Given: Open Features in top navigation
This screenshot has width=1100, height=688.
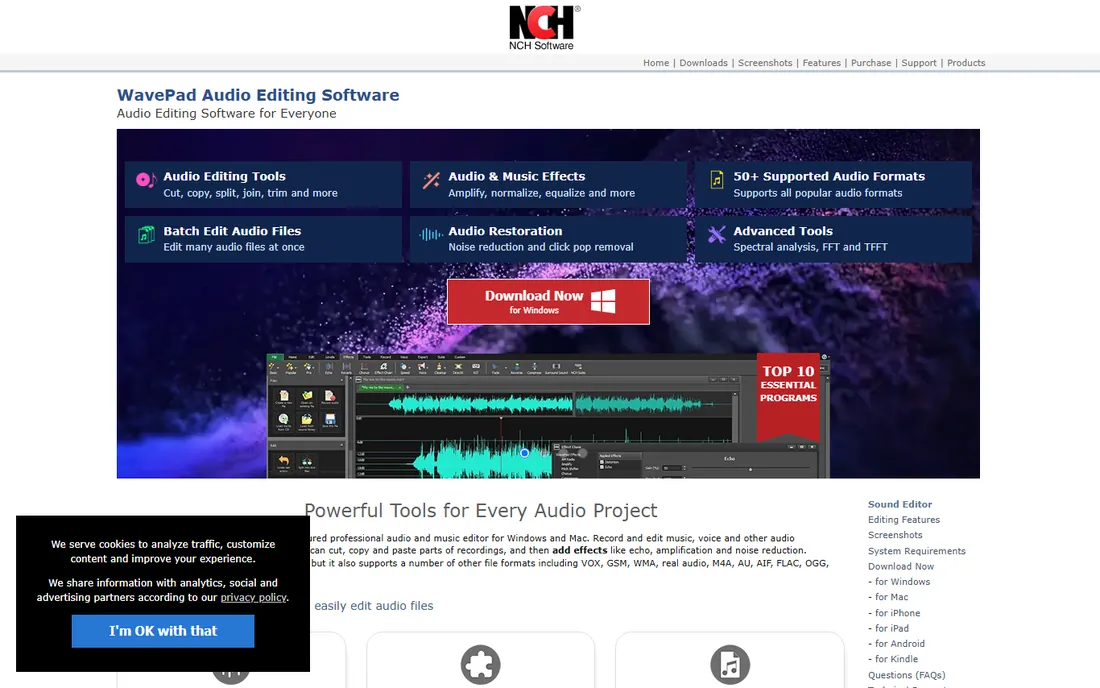Looking at the screenshot, I should point(821,63).
